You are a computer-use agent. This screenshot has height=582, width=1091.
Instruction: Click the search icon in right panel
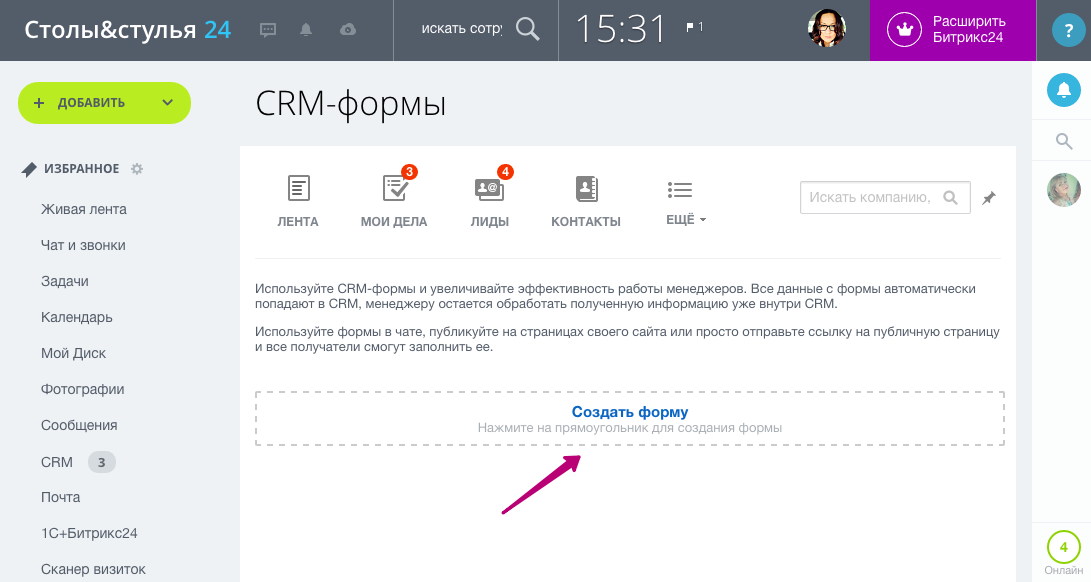point(1064,141)
